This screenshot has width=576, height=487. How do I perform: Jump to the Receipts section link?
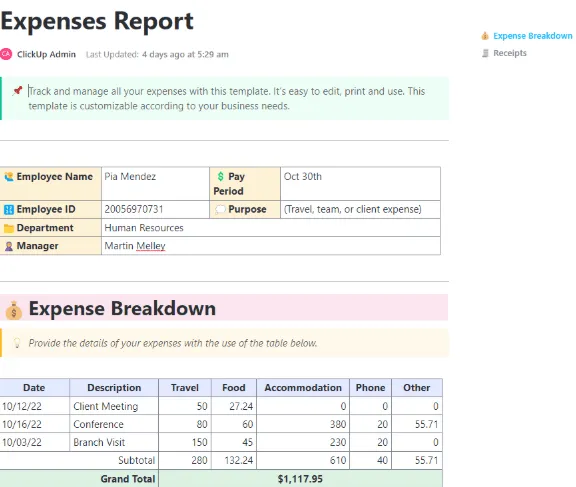pyautogui.click(x=510, y=53)
